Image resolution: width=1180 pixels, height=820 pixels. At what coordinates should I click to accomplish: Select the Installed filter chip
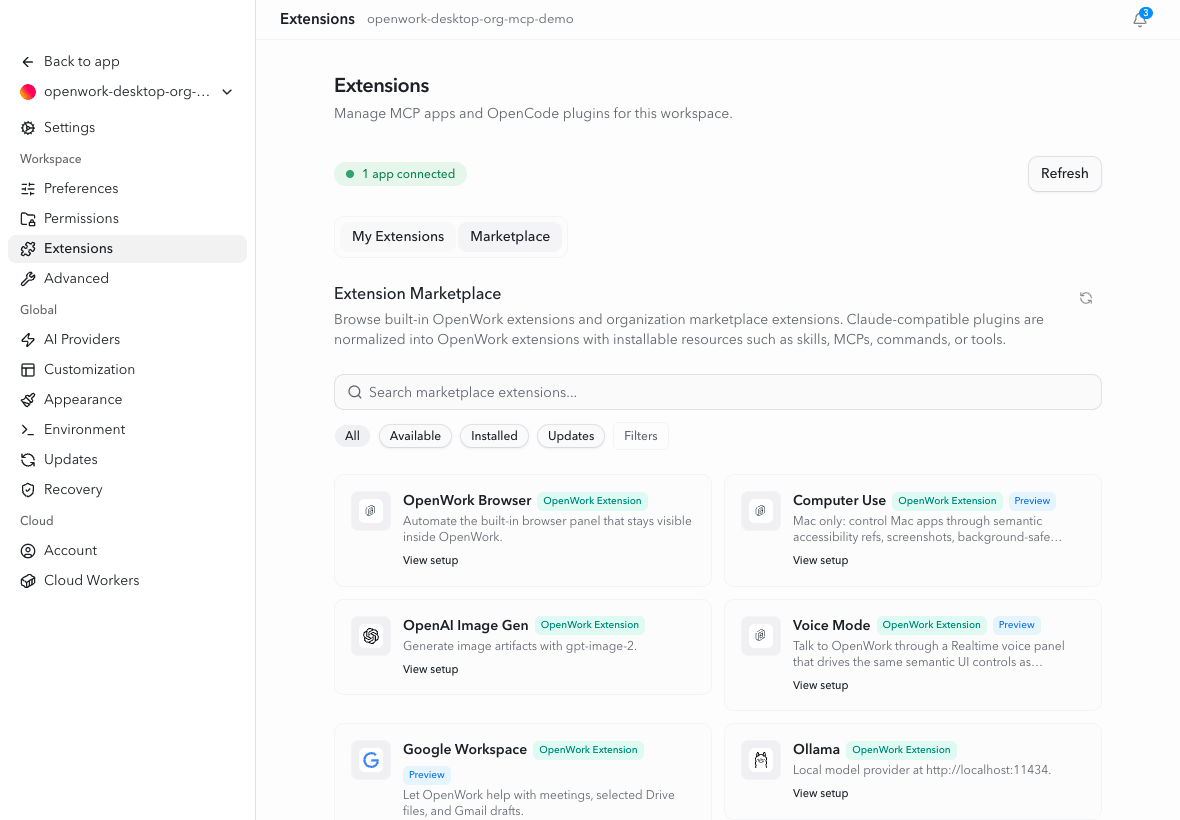[494, 436]
